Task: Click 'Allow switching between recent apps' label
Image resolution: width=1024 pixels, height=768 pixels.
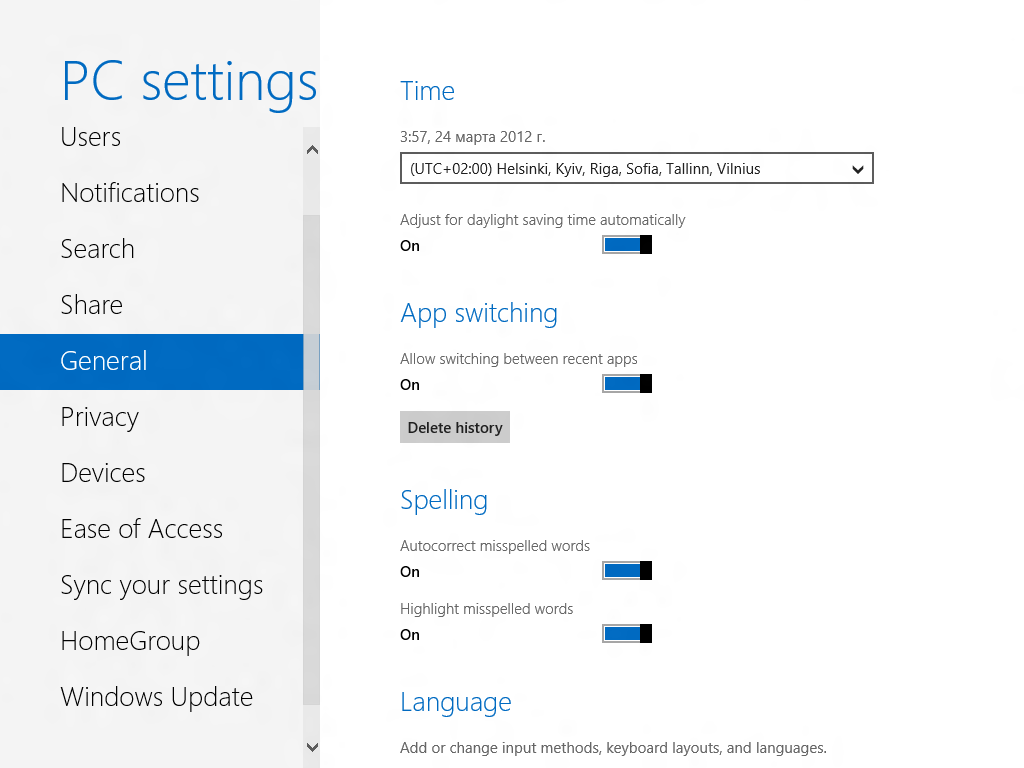Action: [519, 359]
